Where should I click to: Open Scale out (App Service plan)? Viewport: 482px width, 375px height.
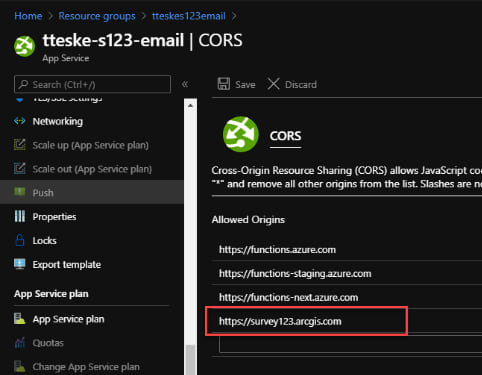coord(92,169)
